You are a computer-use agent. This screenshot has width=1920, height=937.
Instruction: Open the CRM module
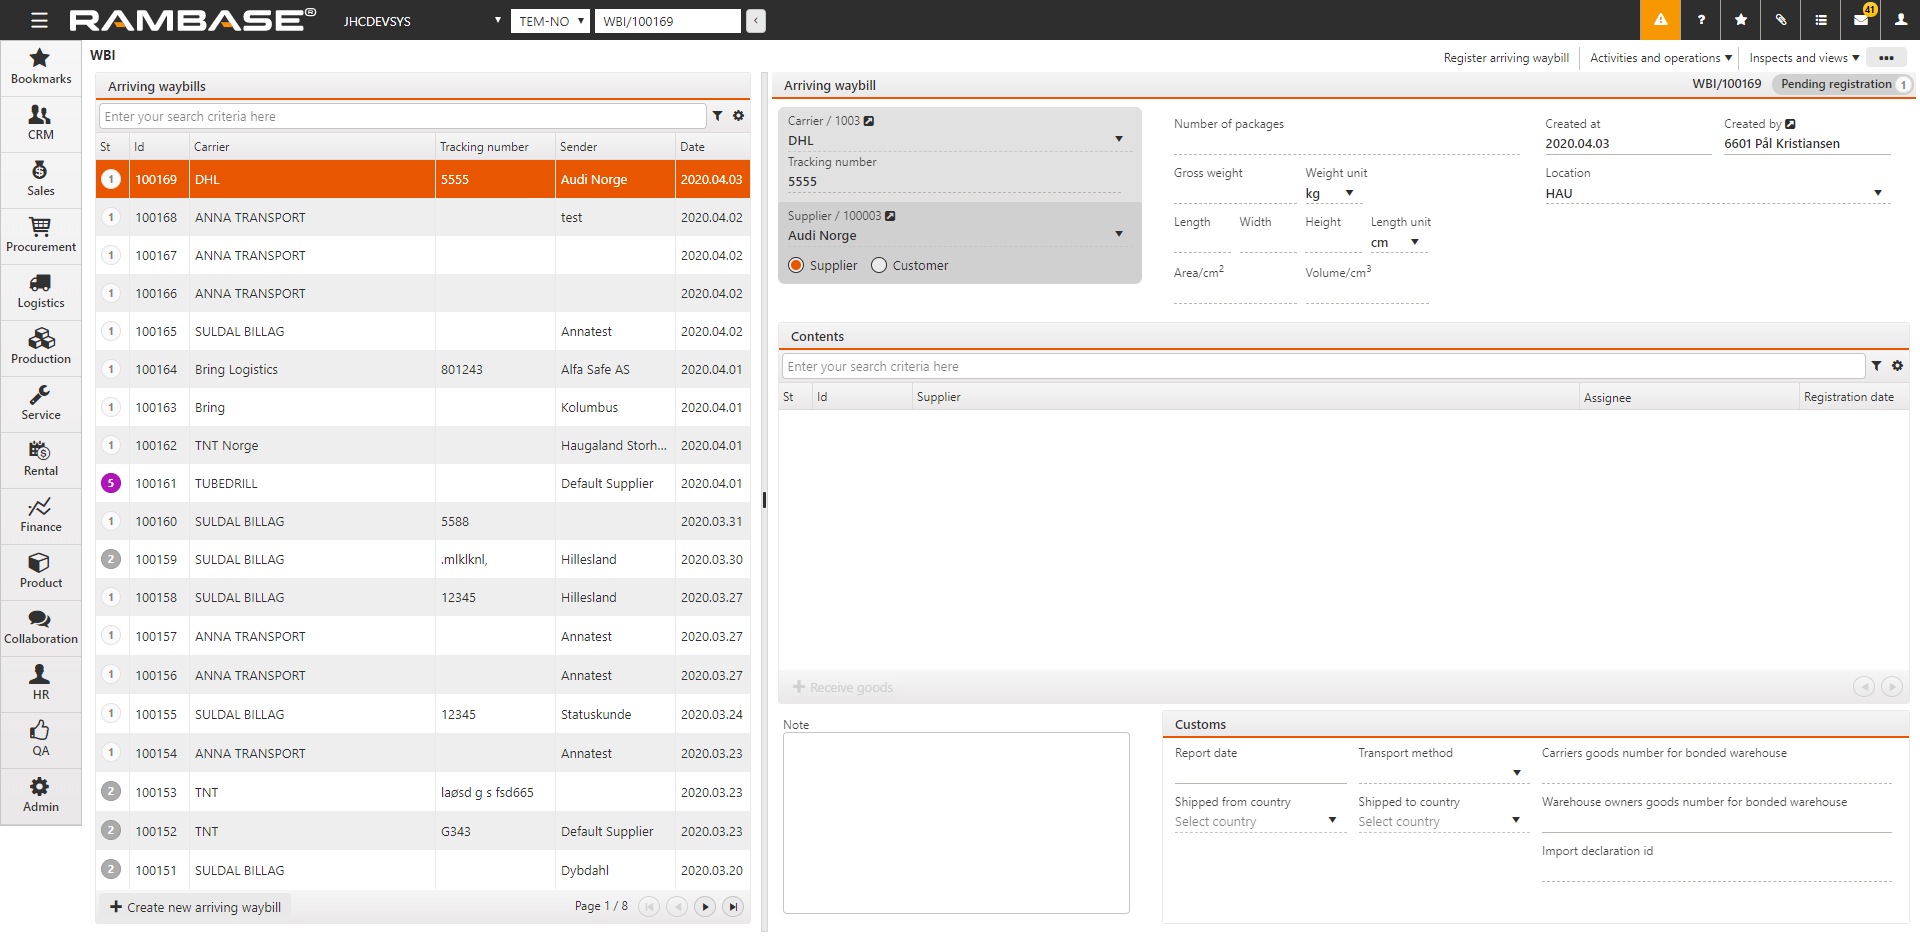[x=40, y=123]
